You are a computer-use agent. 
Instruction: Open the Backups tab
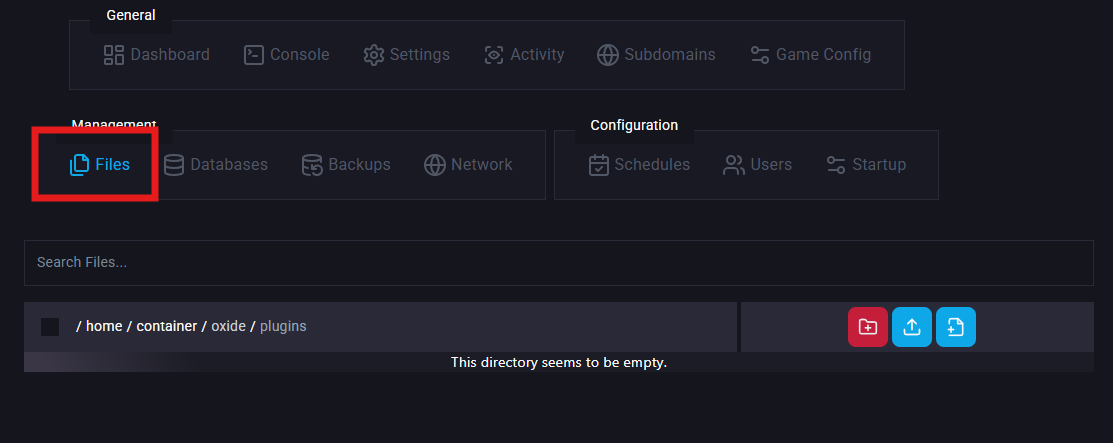click(x=346, y=165)
